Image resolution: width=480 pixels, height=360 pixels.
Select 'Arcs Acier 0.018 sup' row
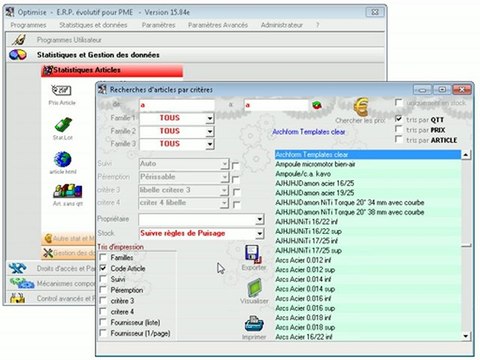pos(368,327)
